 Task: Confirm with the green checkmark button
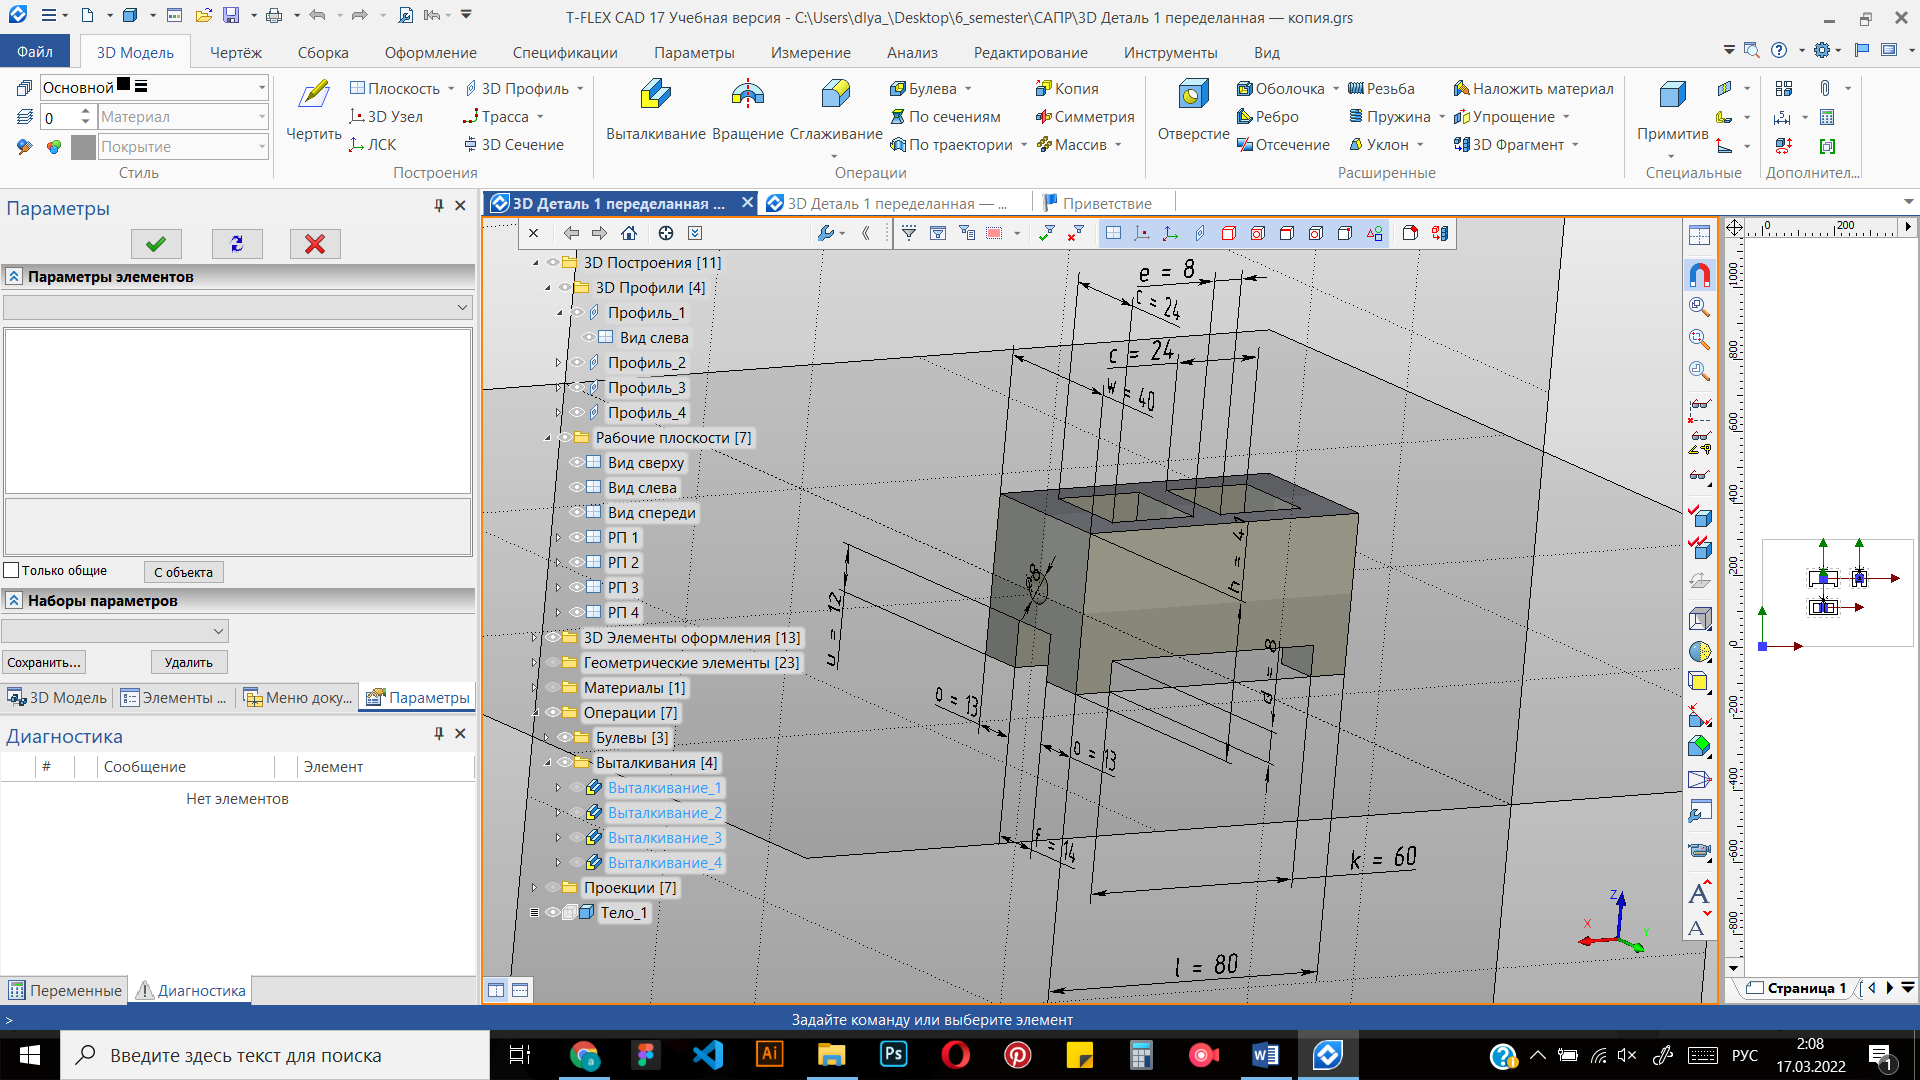156,244
